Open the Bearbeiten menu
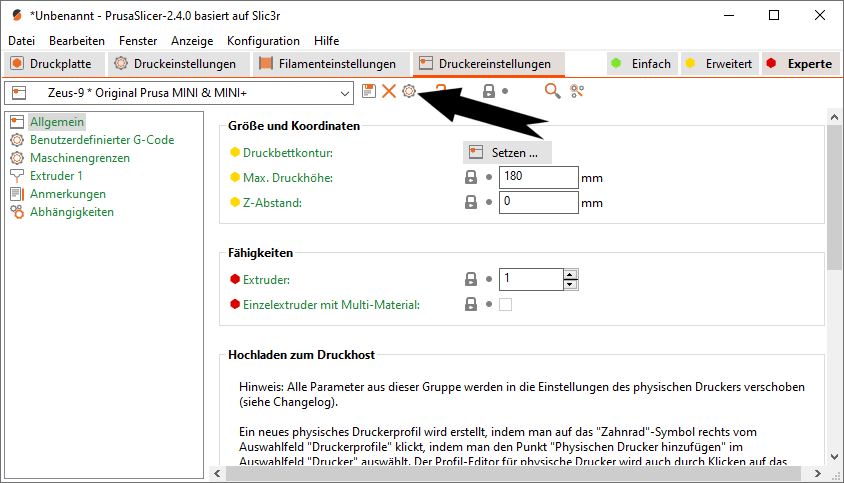The width and height of the screenshot is (844, 483). click(x=77, y=40)
